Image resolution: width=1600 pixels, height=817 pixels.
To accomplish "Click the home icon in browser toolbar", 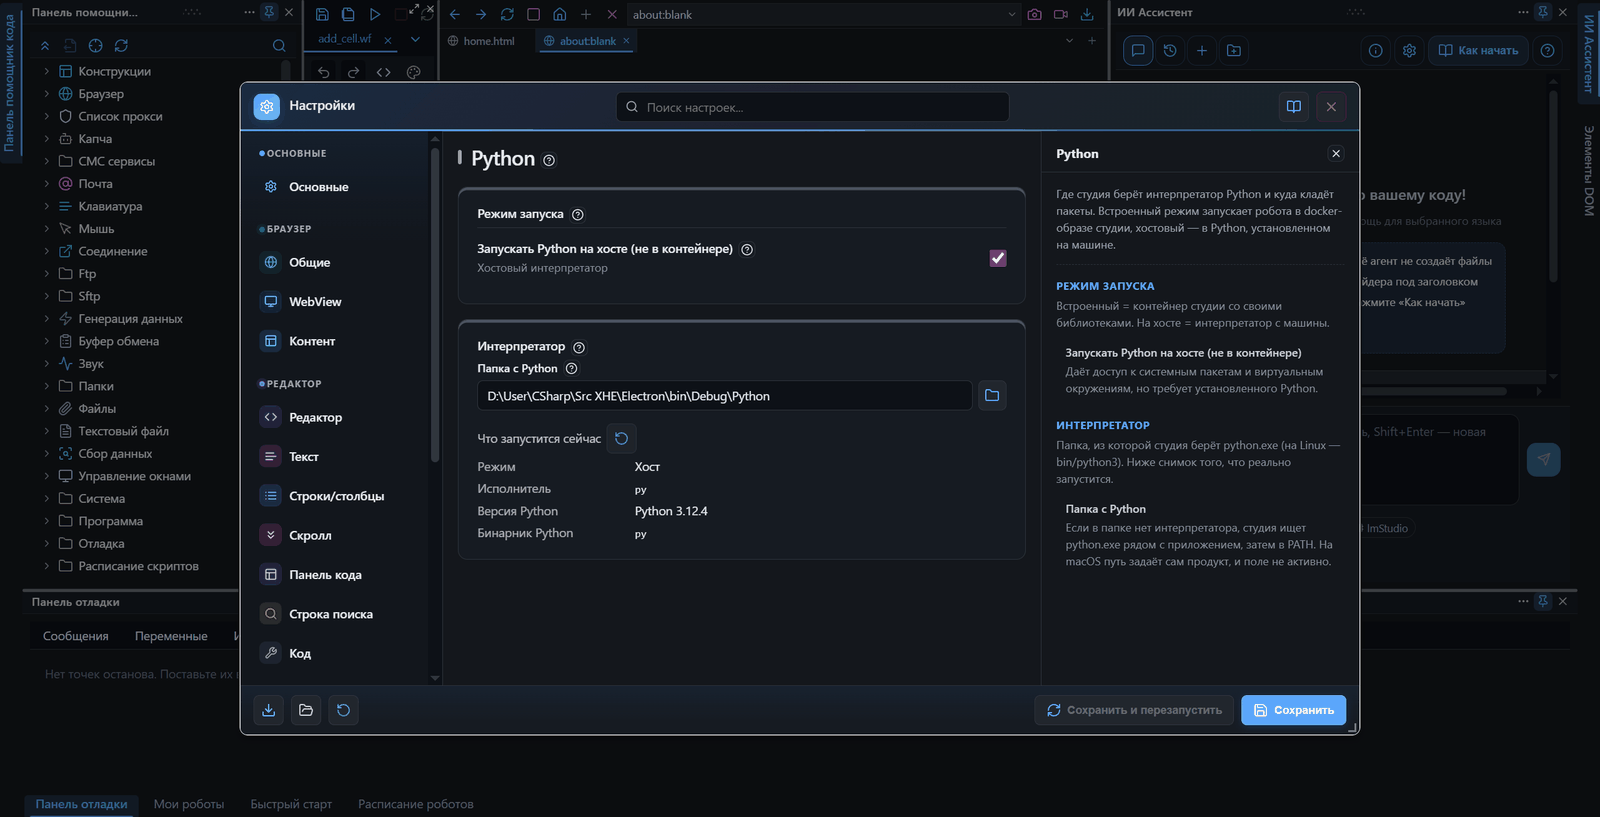I will [560, 15].
